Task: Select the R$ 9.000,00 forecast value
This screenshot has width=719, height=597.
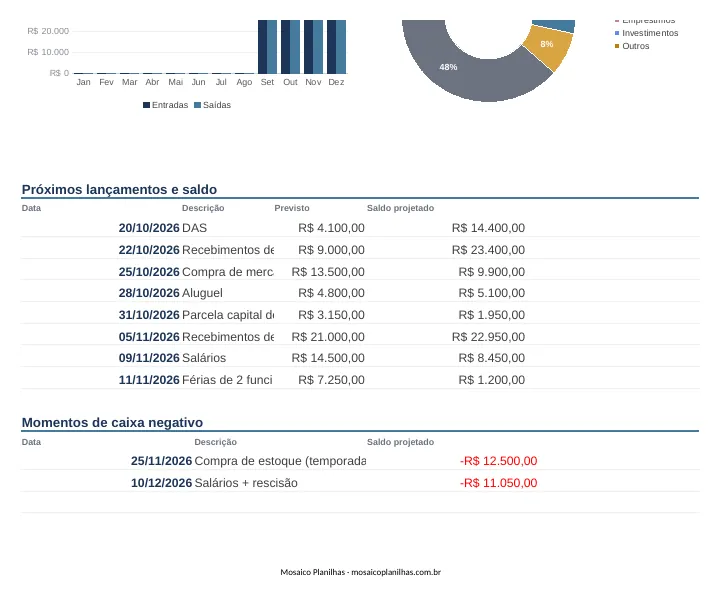Action: [x=332, y=250]
